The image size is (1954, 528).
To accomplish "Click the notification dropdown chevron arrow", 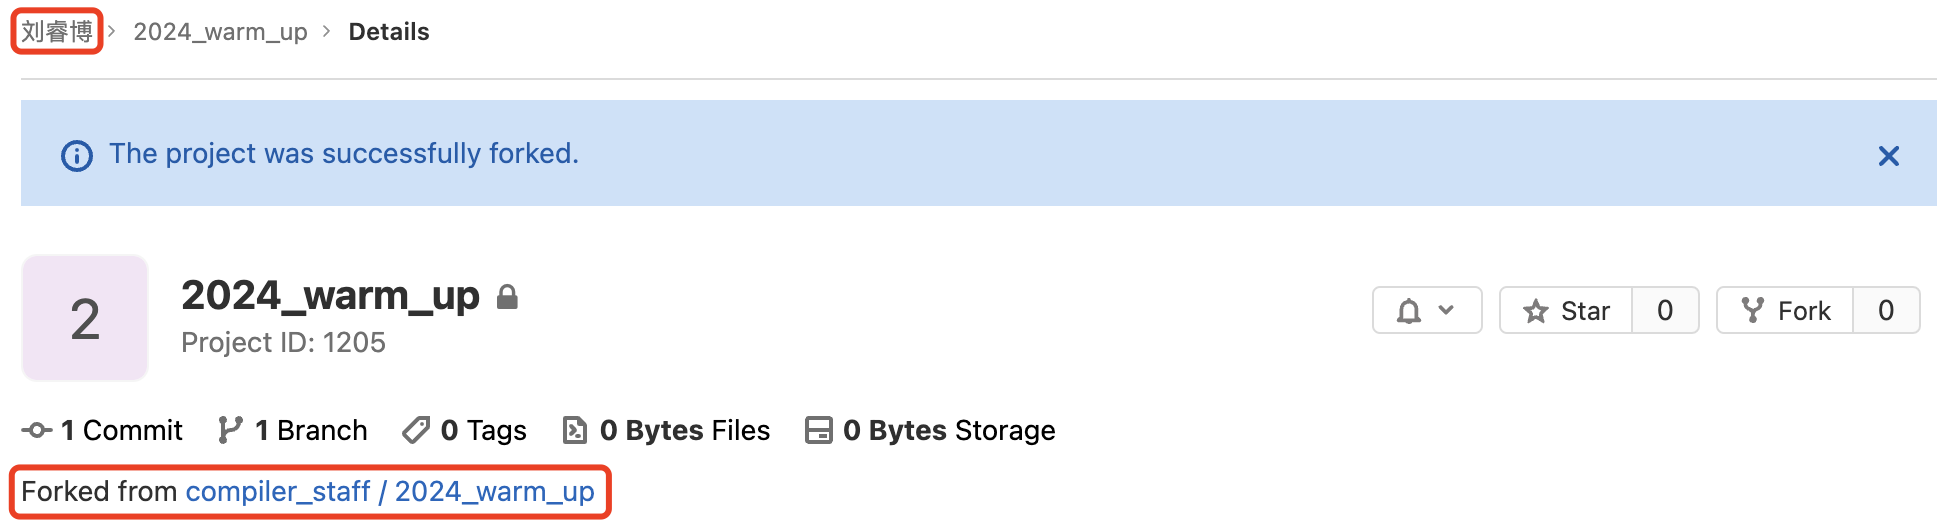I will pyautogui.click(x=1446, y=310).
